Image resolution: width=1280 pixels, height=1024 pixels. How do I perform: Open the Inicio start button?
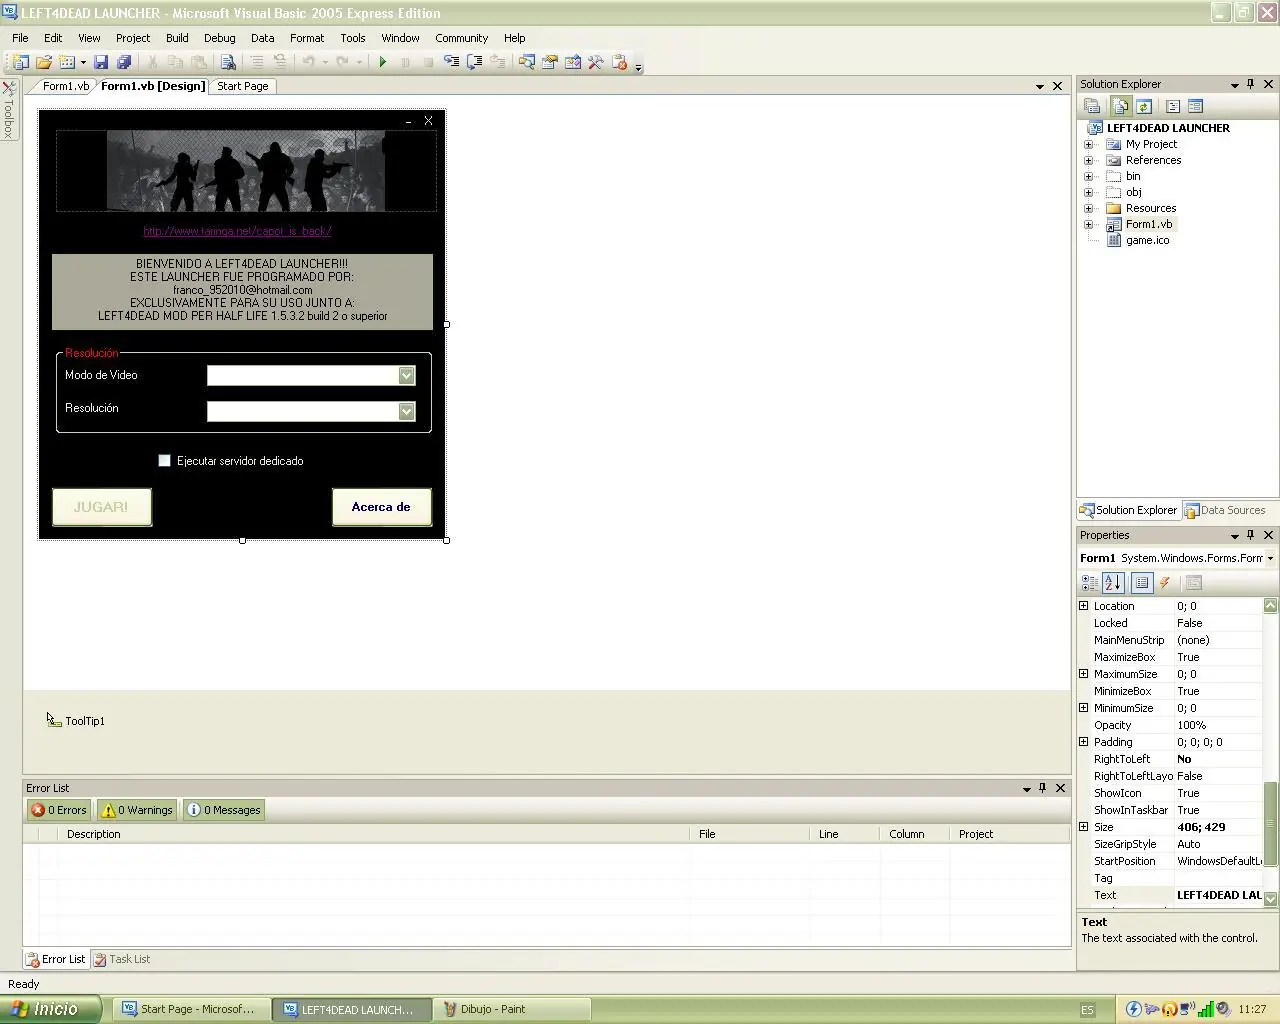point(50,1009)
